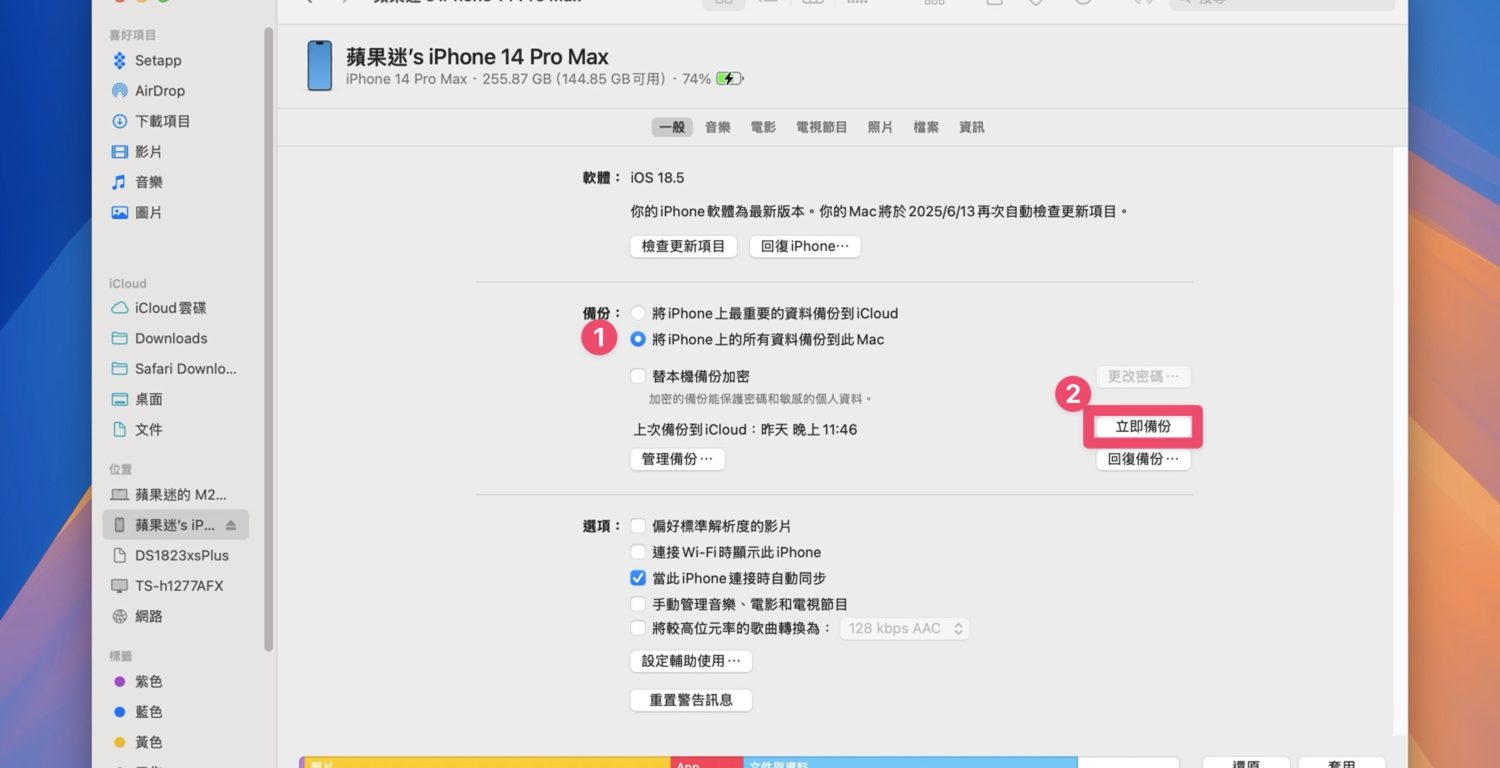Open the 下載項目 downloads folder
The width and height of the screenshot is (1500, 768).
point(162,121)
